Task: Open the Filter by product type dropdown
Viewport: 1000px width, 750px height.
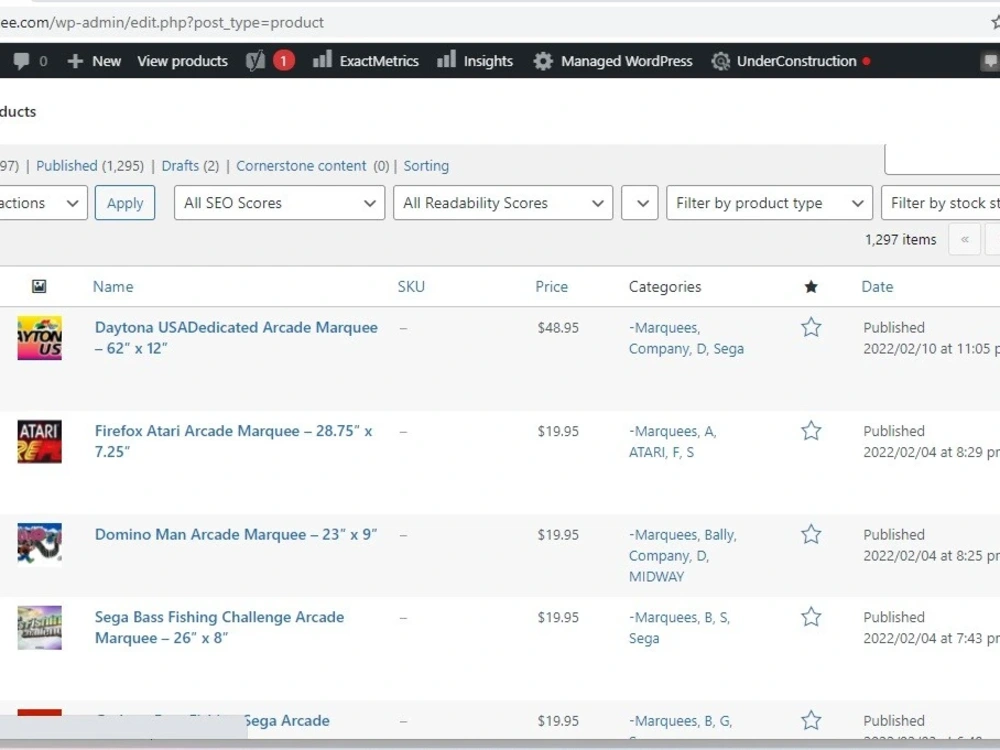Action: [x=769, y=203]
